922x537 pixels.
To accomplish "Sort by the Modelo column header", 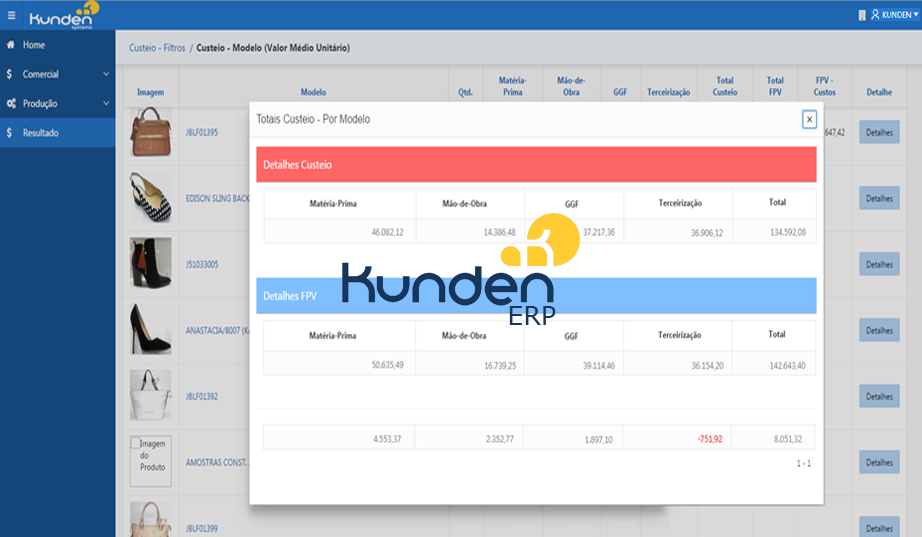I will (313, 92).
